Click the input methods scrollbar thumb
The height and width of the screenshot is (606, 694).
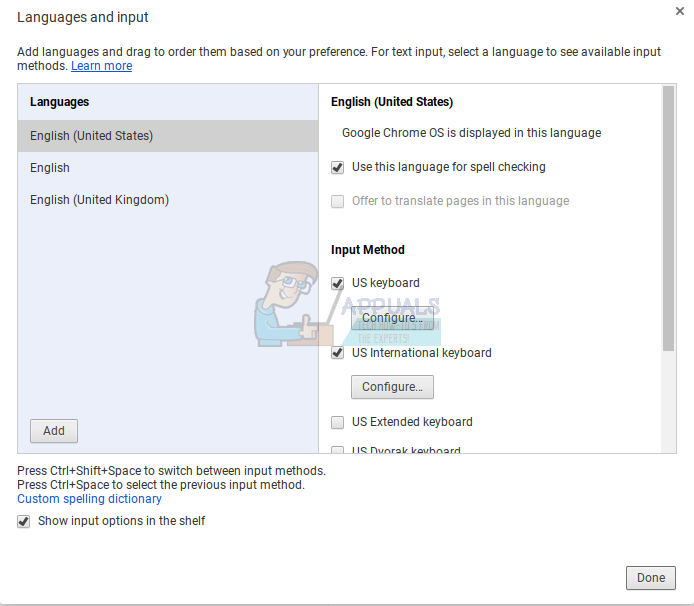click(669, 218)
